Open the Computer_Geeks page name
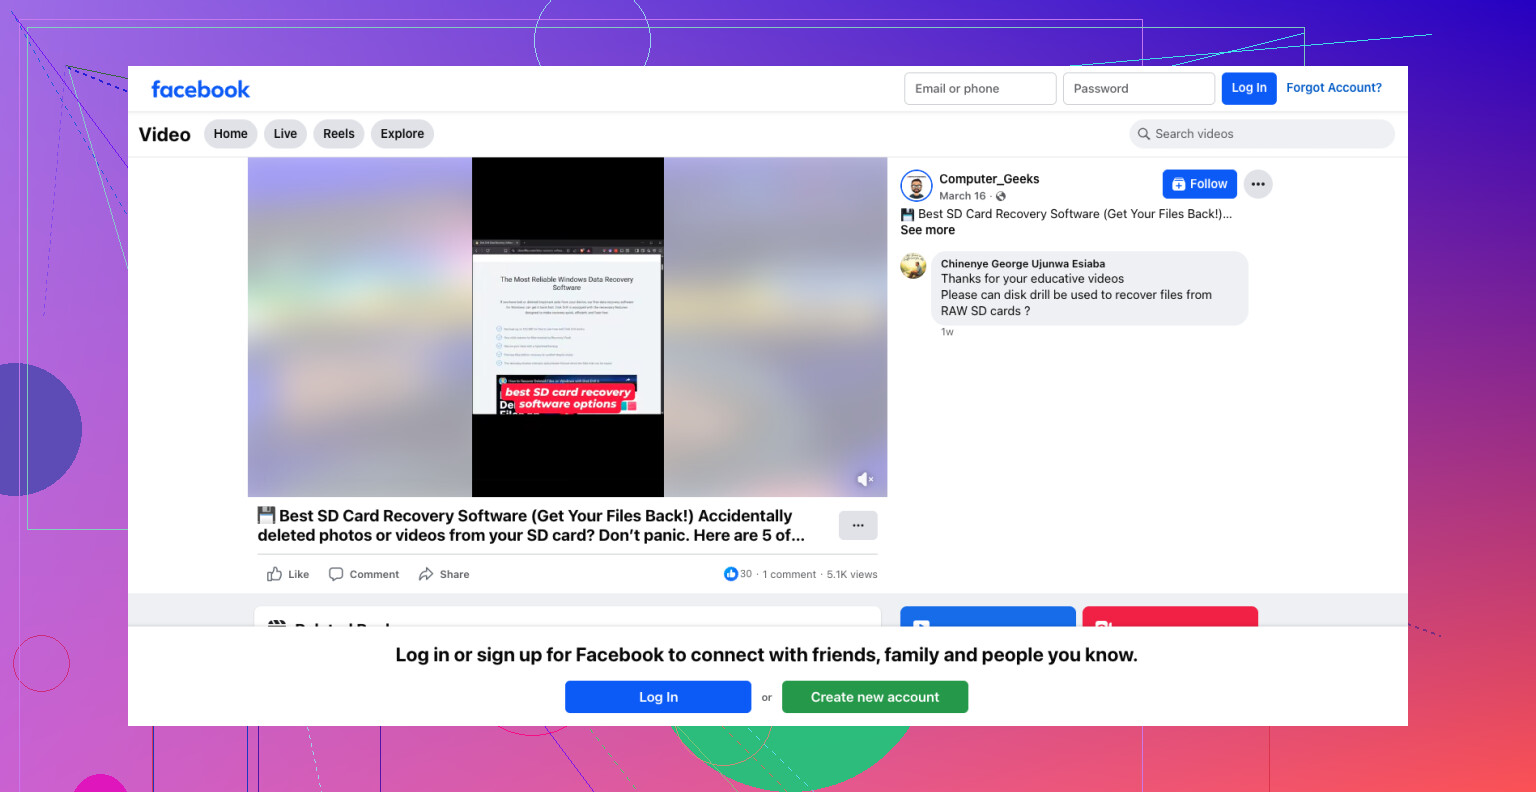Viewport: 1536px width, 792px height. 989,179
